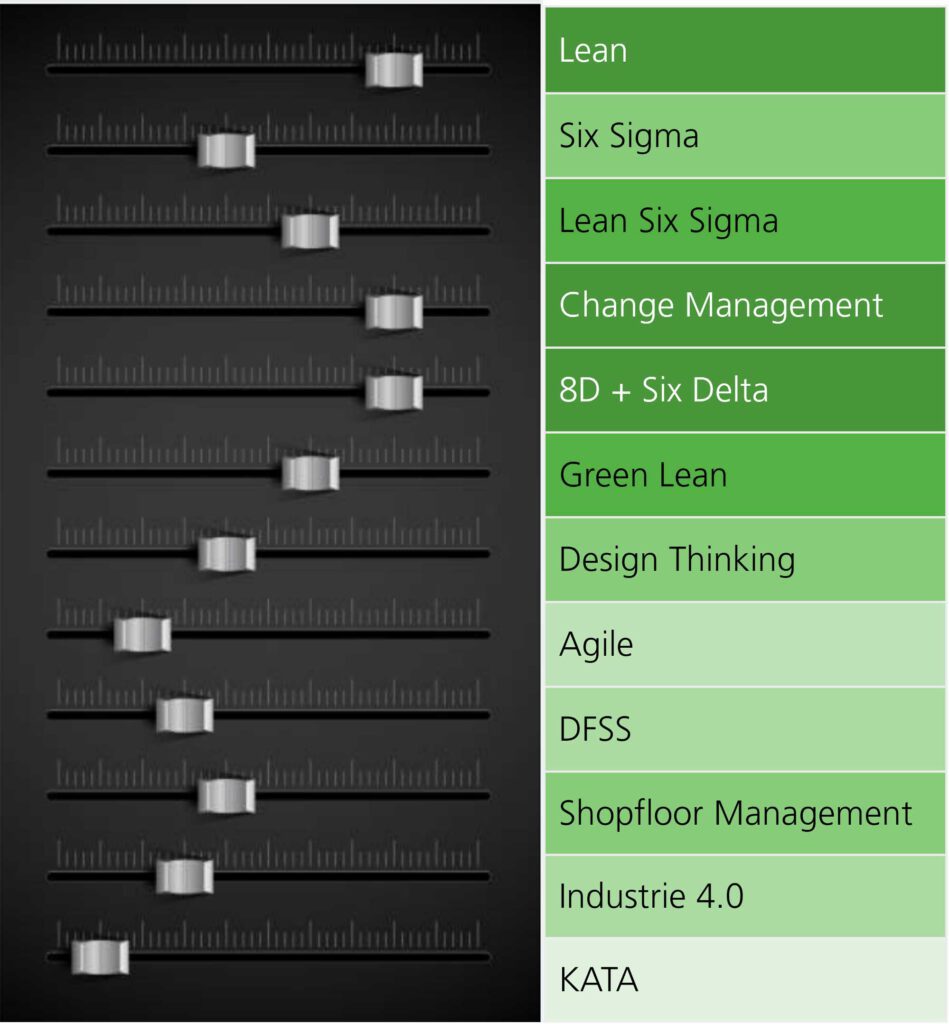
Task: Click the Lean Six Sigma slider knob
Action: point(310,231)
